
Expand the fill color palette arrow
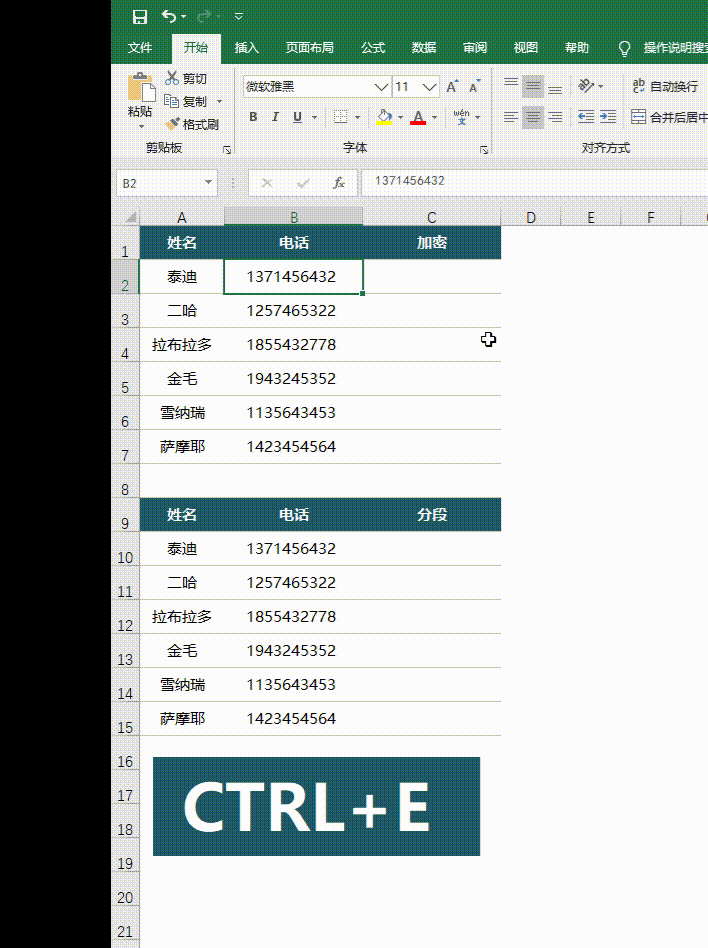pos(400,117)
